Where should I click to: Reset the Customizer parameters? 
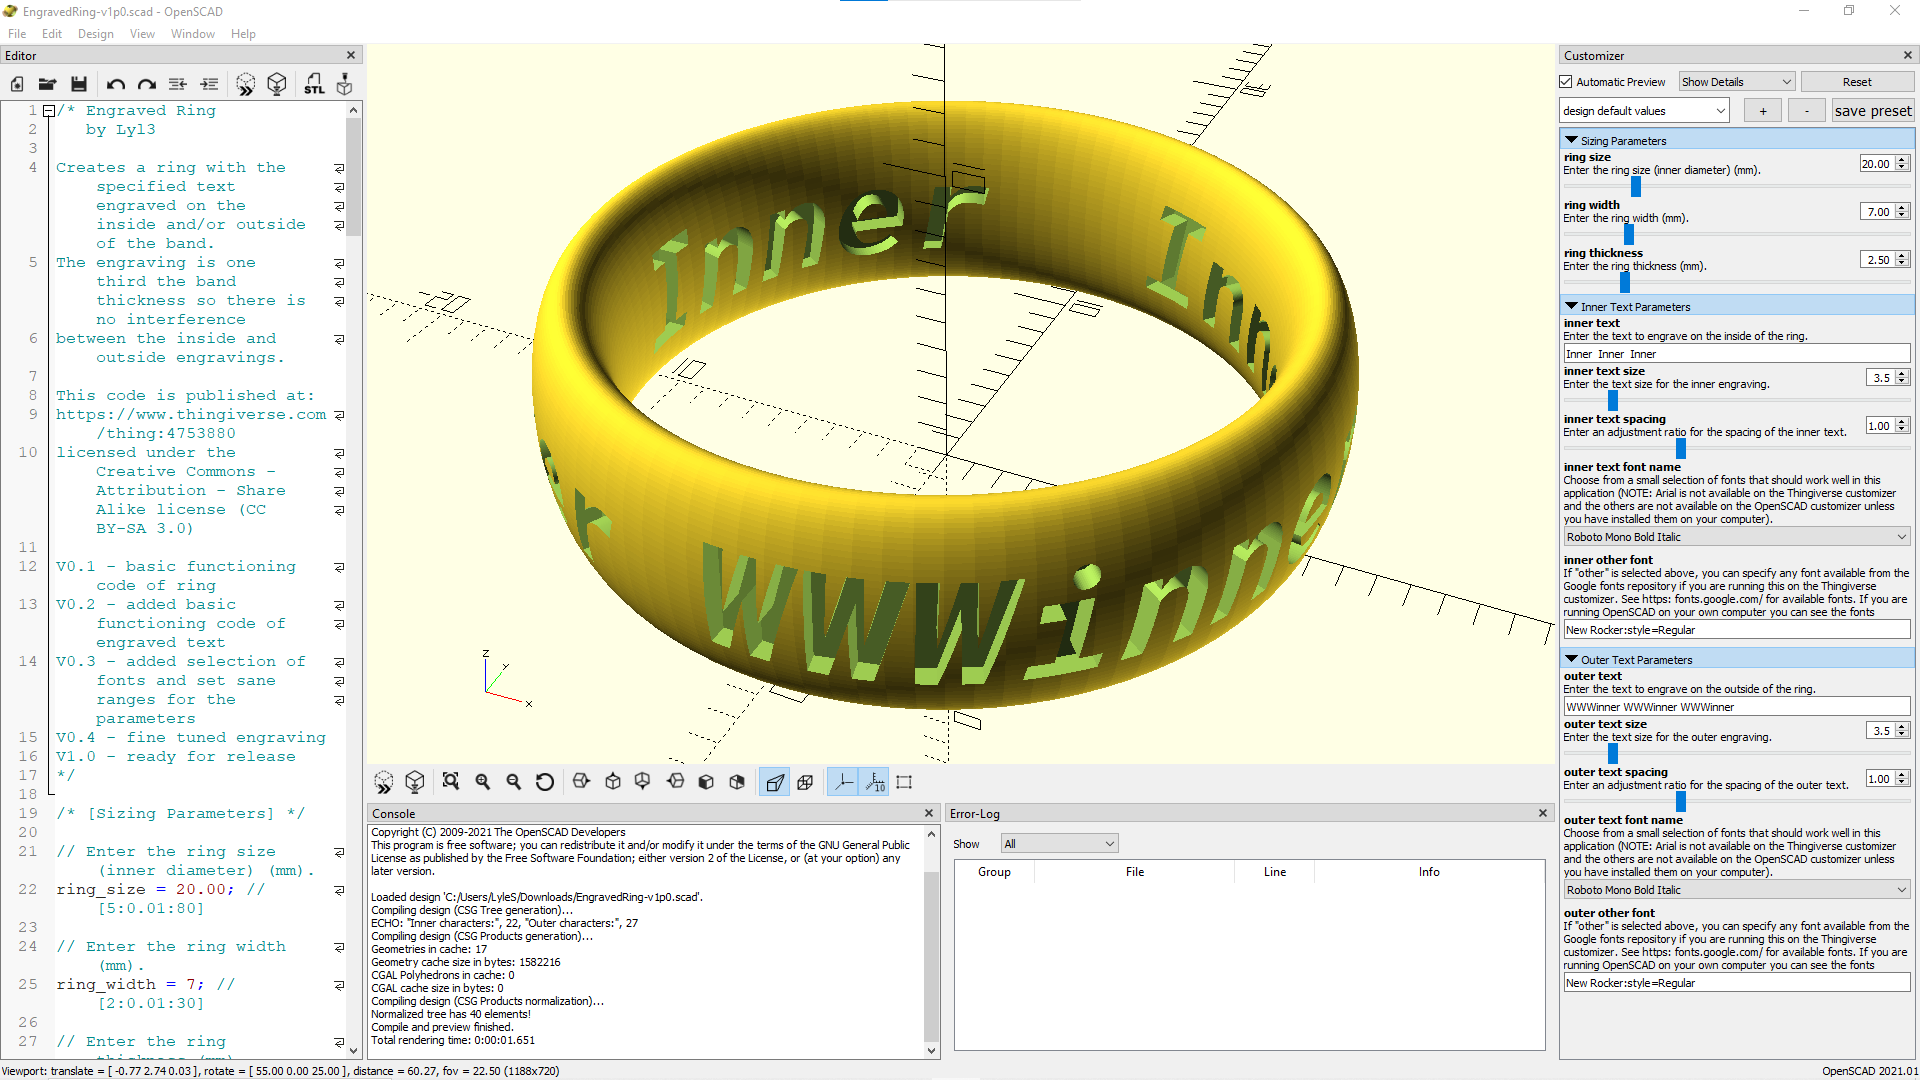(x=1857, y=81)
